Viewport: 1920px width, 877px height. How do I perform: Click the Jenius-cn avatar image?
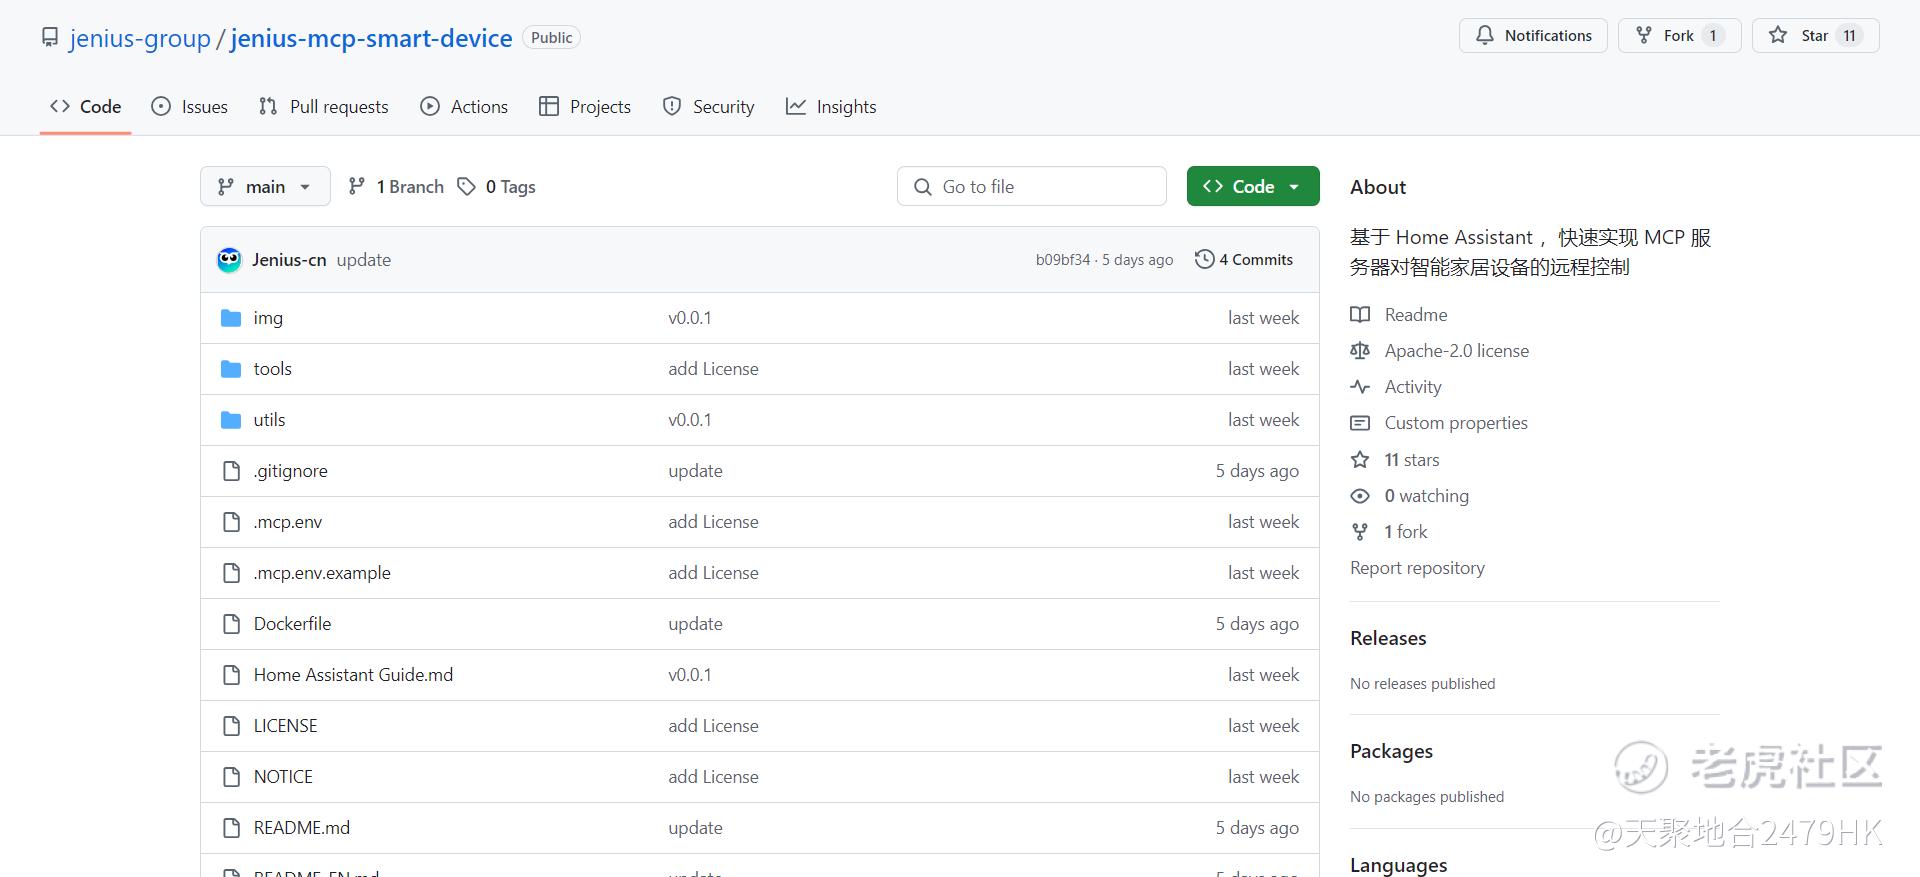[229, 260]
